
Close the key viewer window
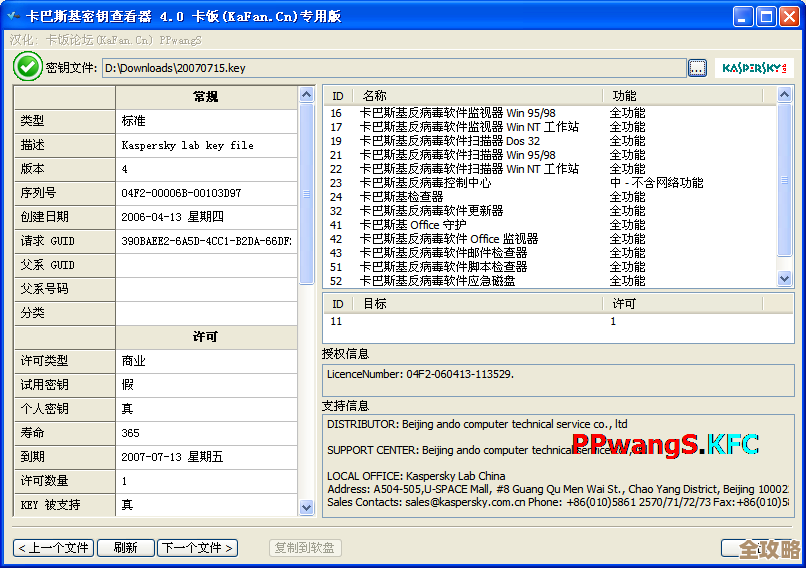pyautogui.click(x=789, y=16)
